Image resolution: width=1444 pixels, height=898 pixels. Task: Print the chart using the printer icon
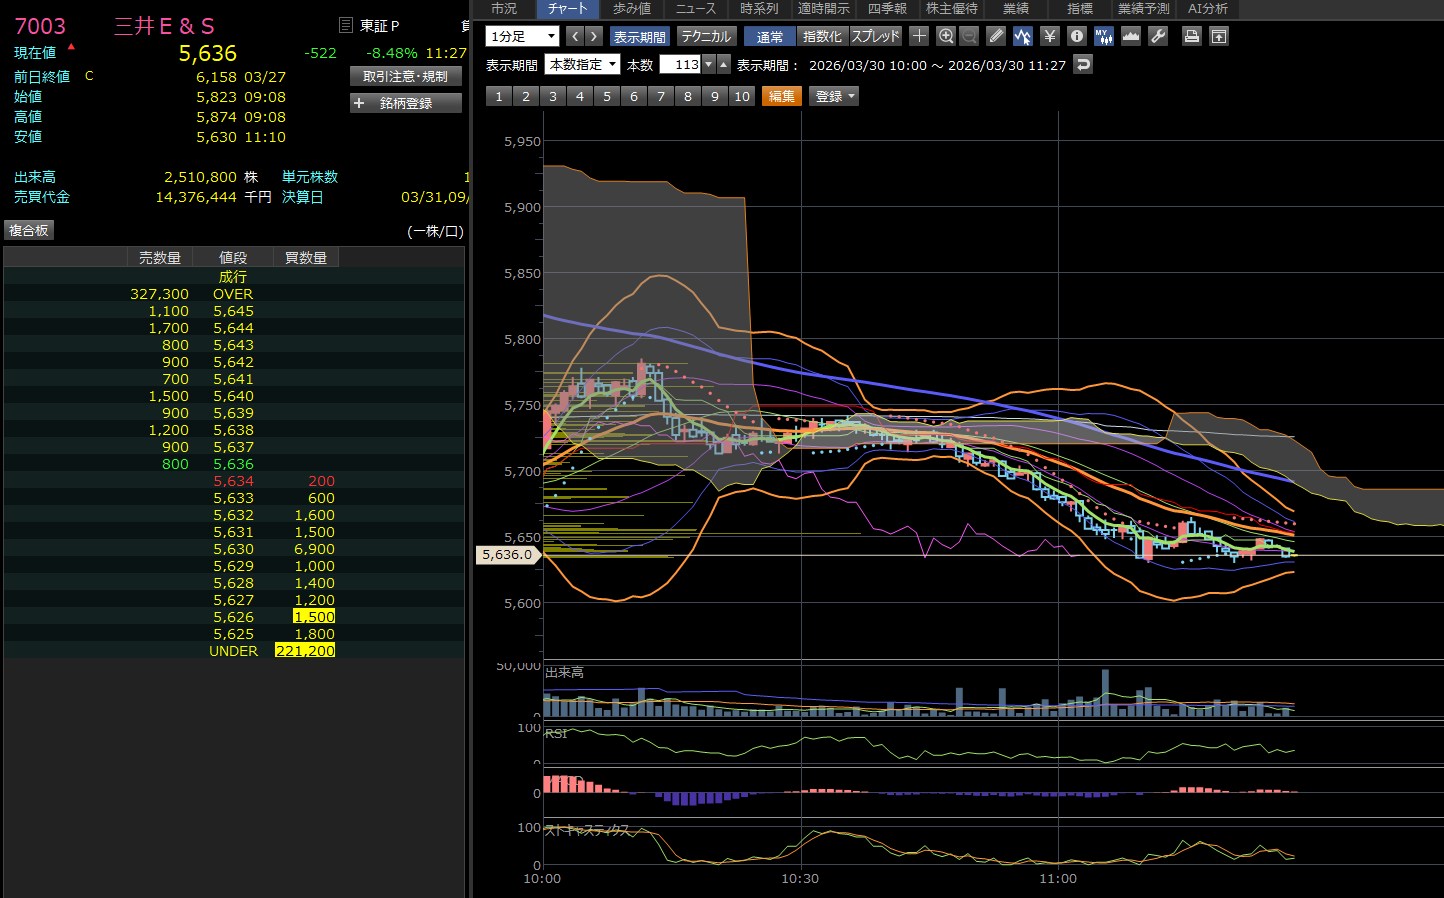pyautogui.click(x=1191, y=36)
